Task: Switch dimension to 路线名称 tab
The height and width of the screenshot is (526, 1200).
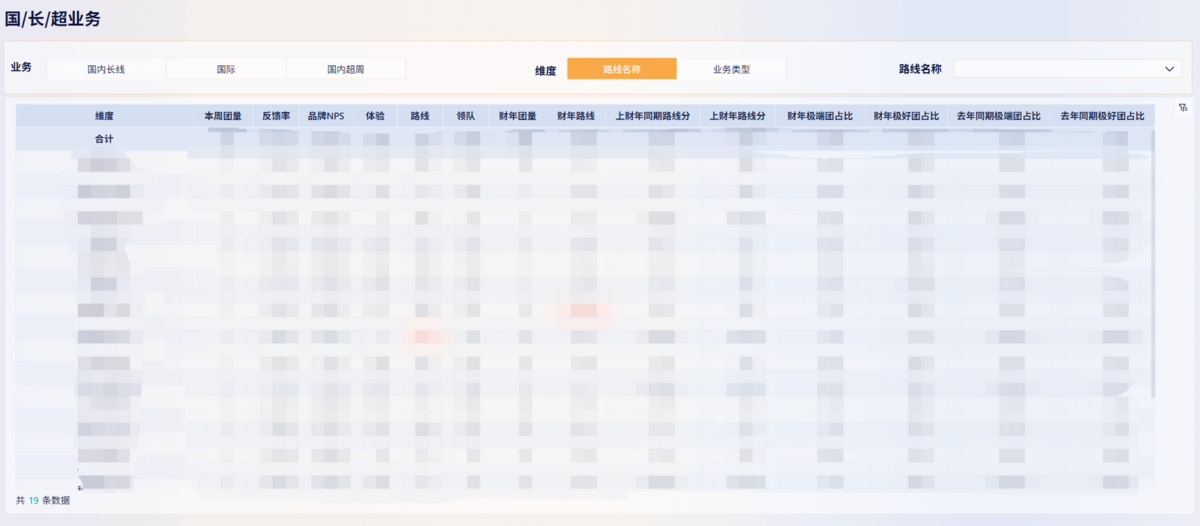Action: pos(621,69)
